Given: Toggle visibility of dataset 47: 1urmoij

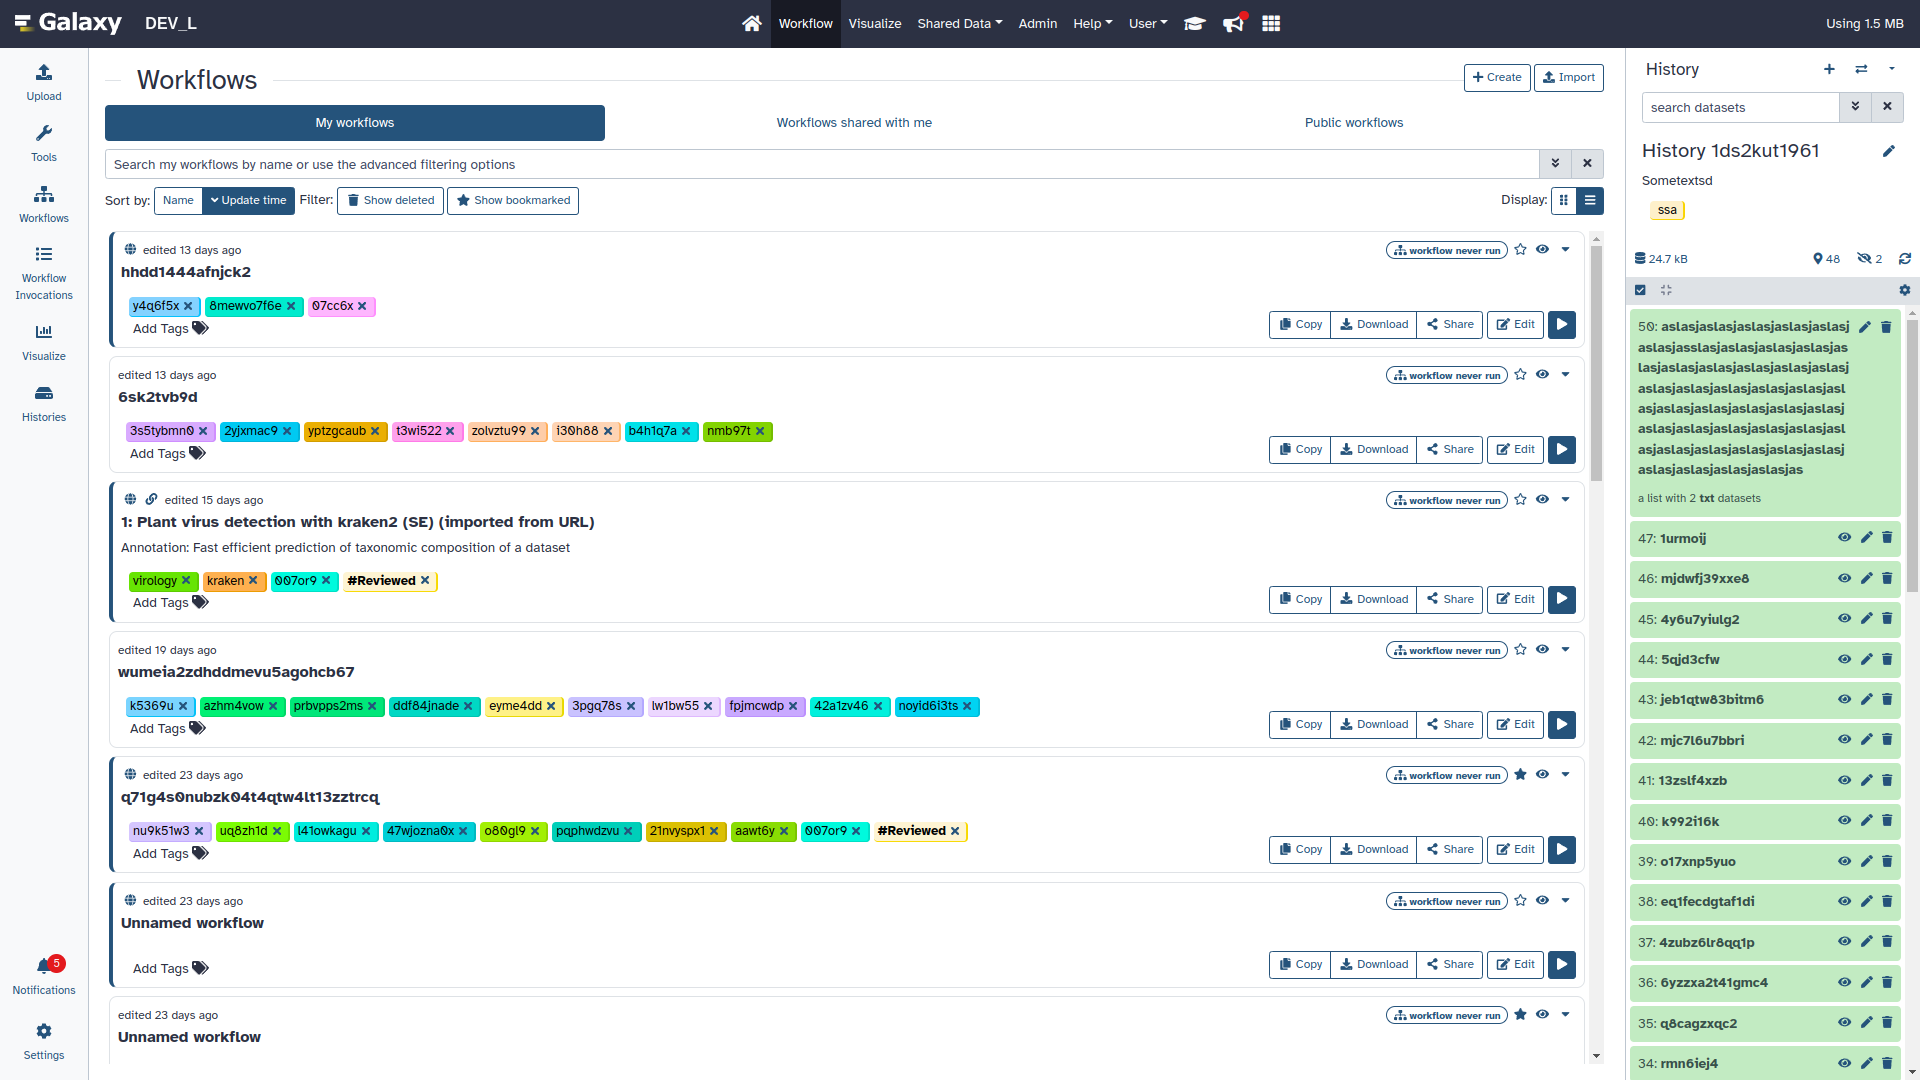Looking at the screenshot, I should (1844, 538).
